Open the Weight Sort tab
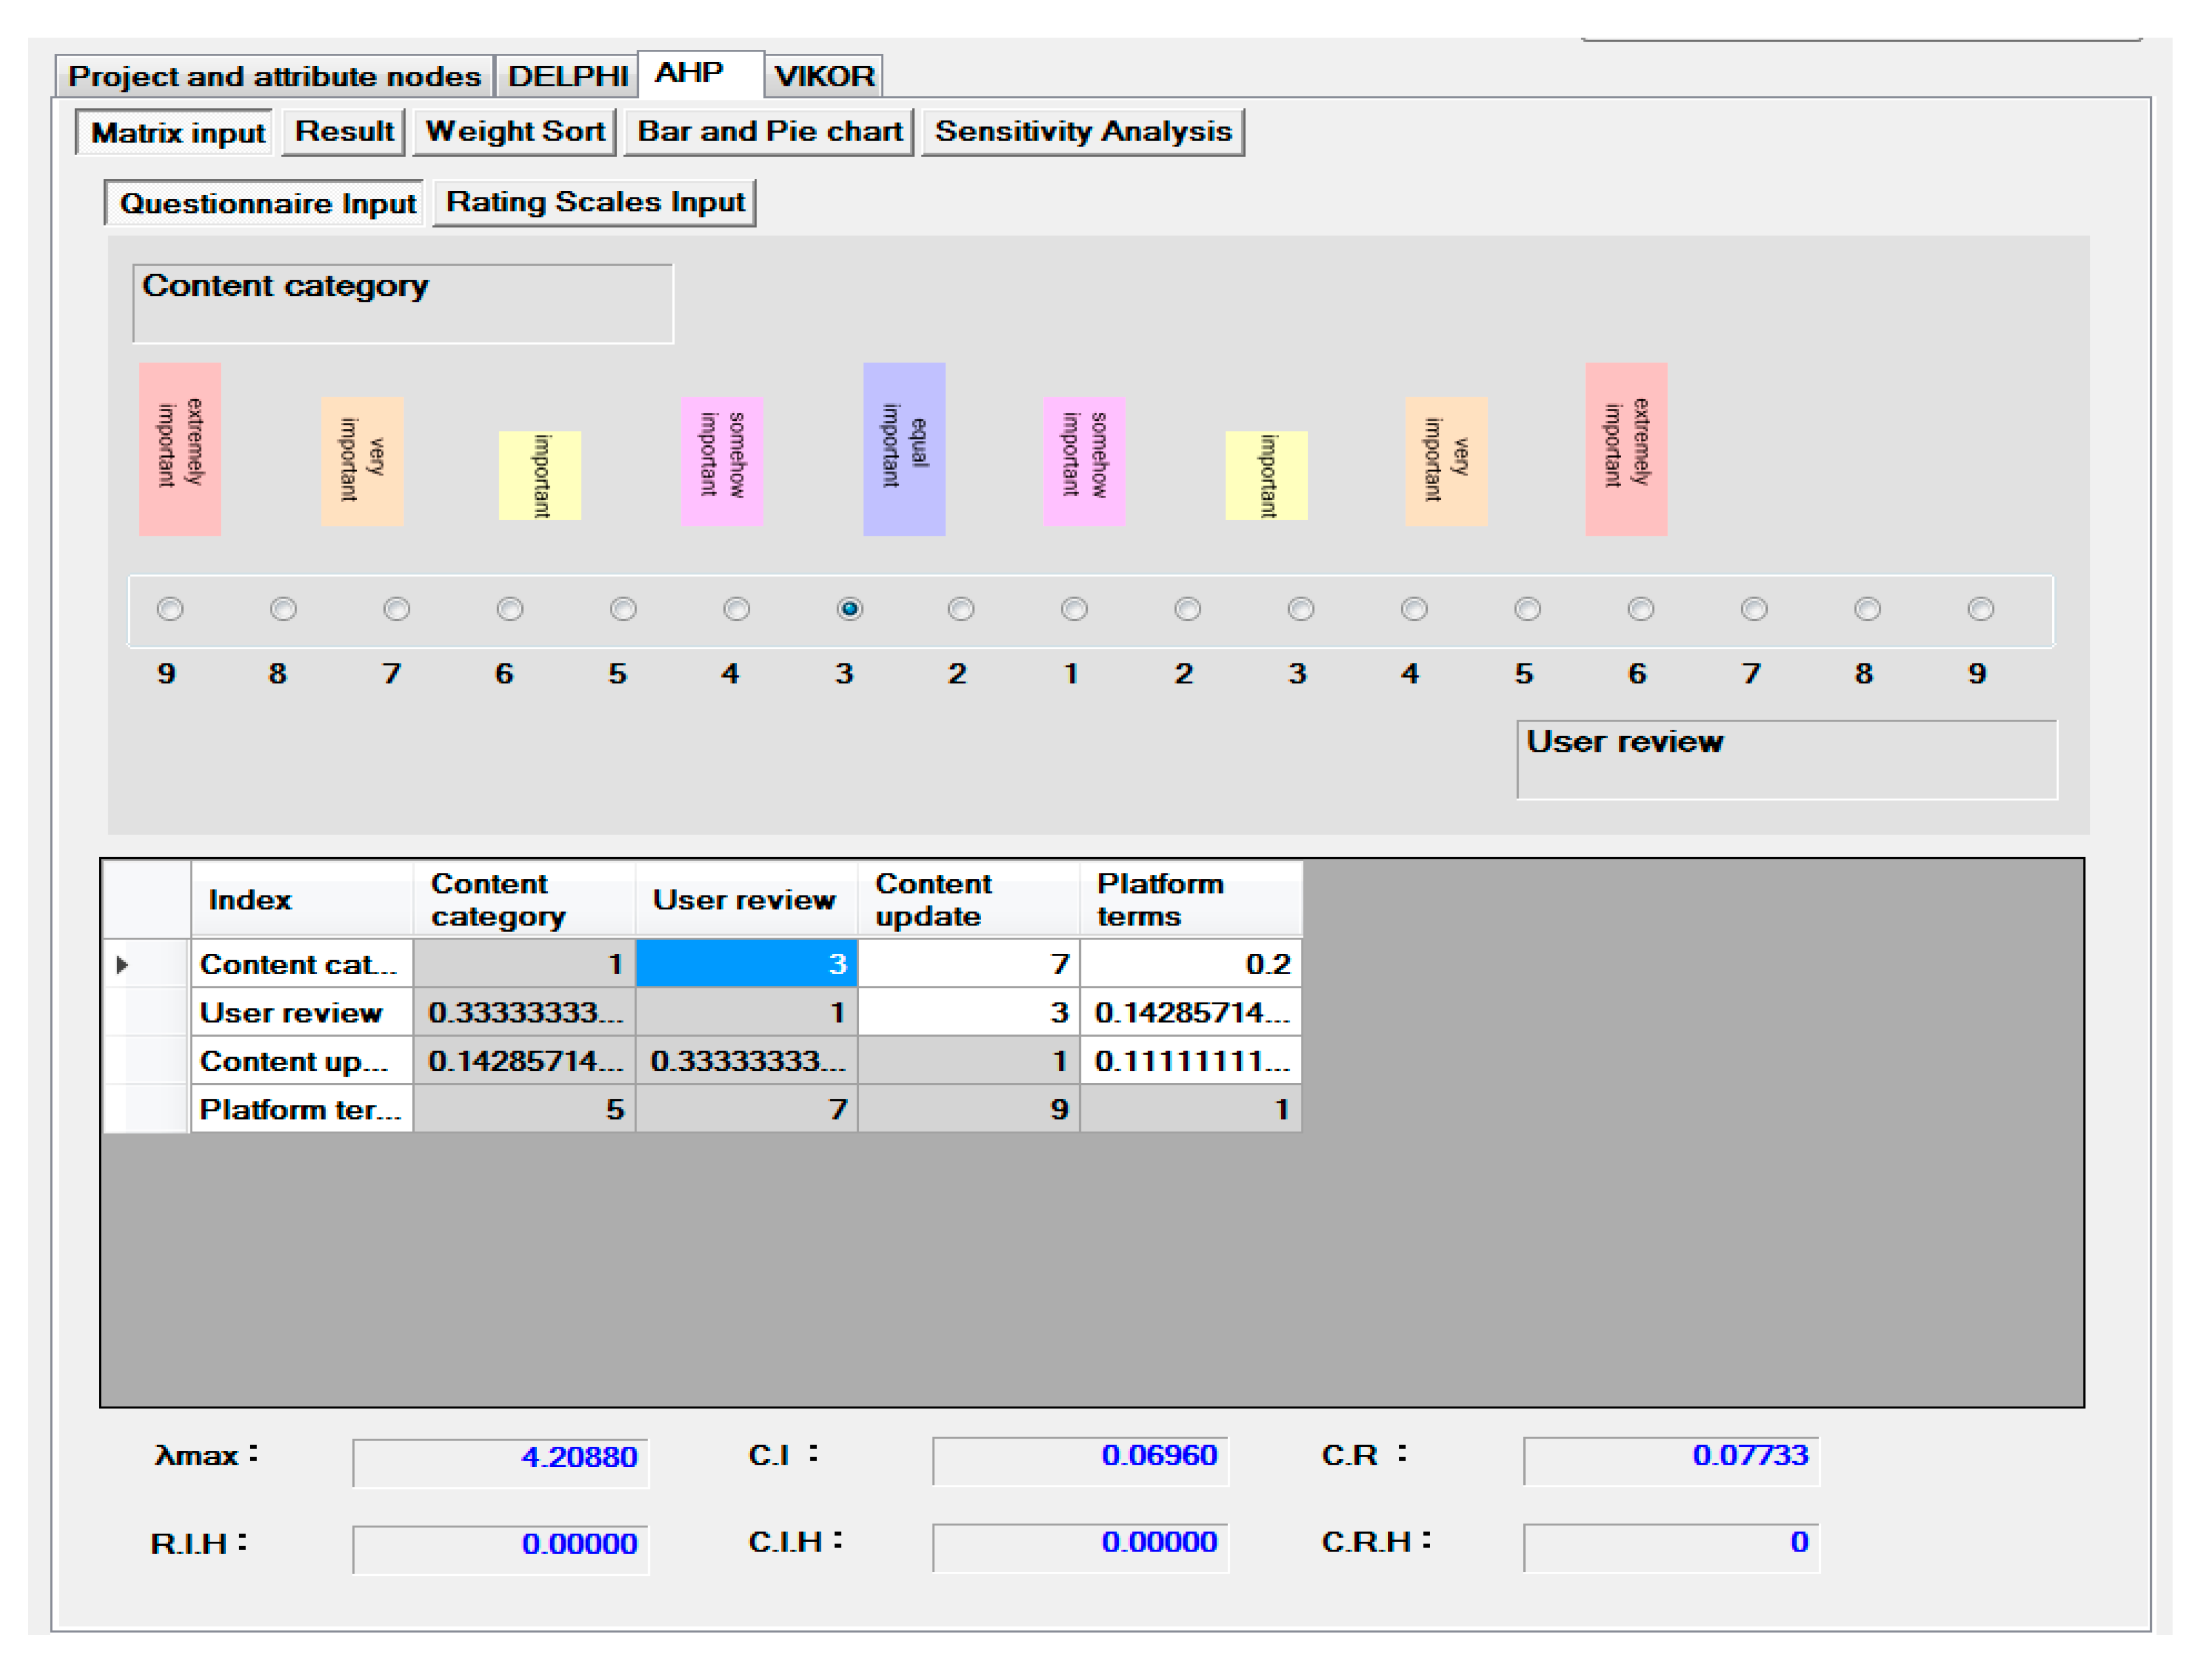The image size is (2212, 1668). [515, 132]
